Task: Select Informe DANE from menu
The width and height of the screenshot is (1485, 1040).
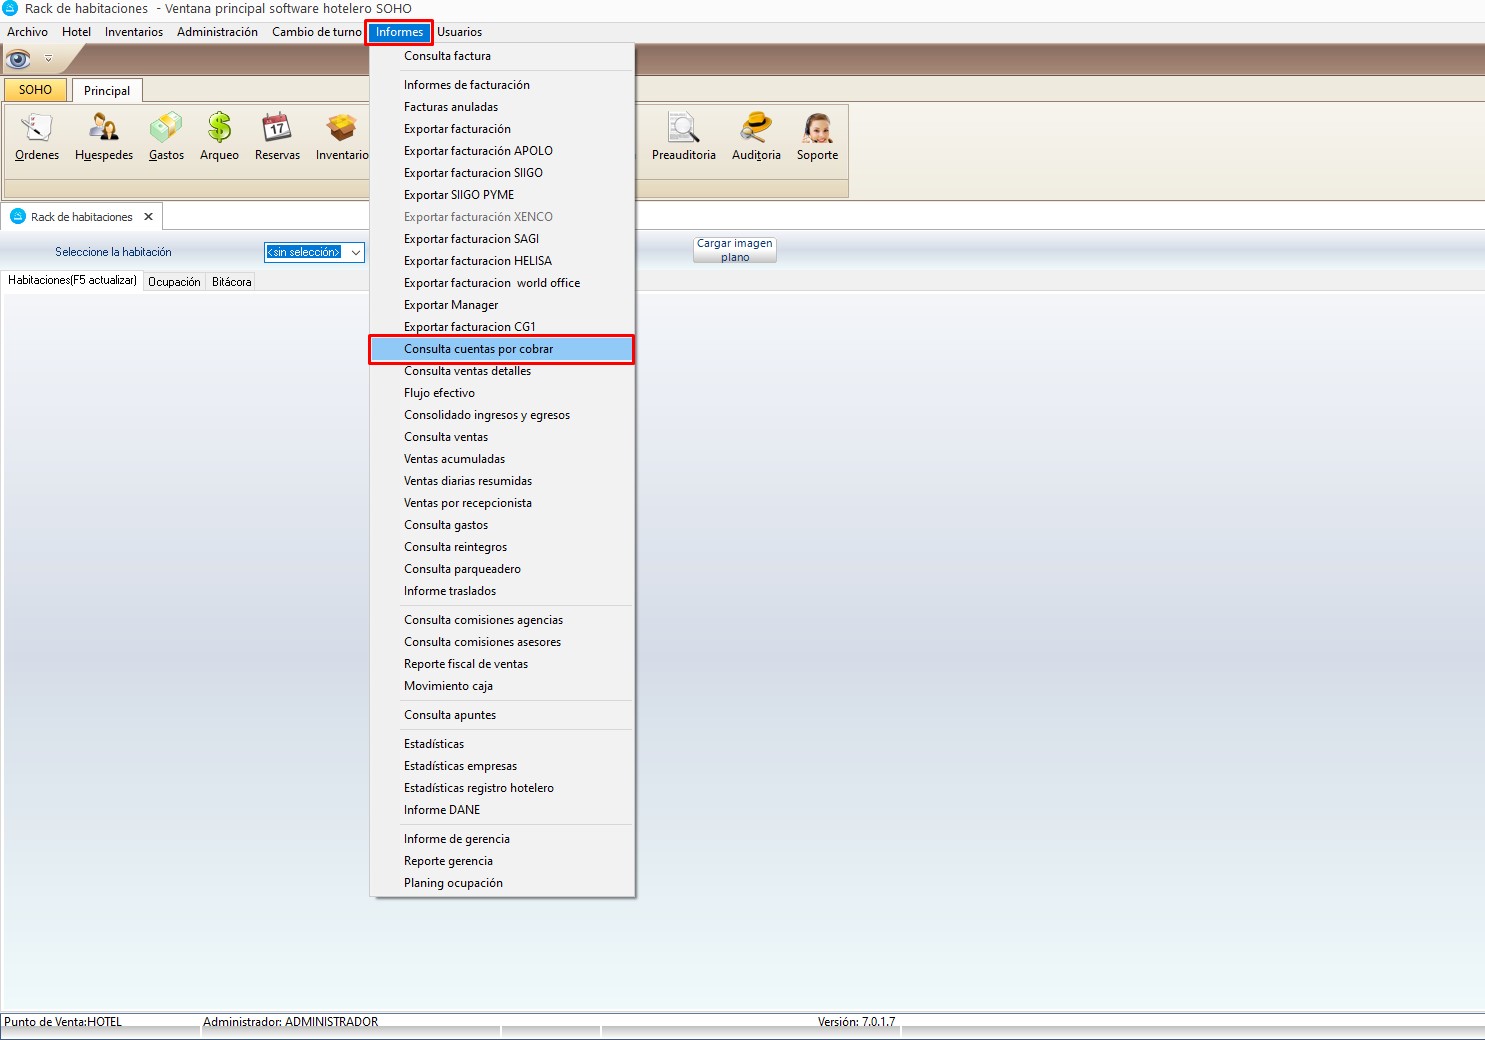Action: [442, 810]
